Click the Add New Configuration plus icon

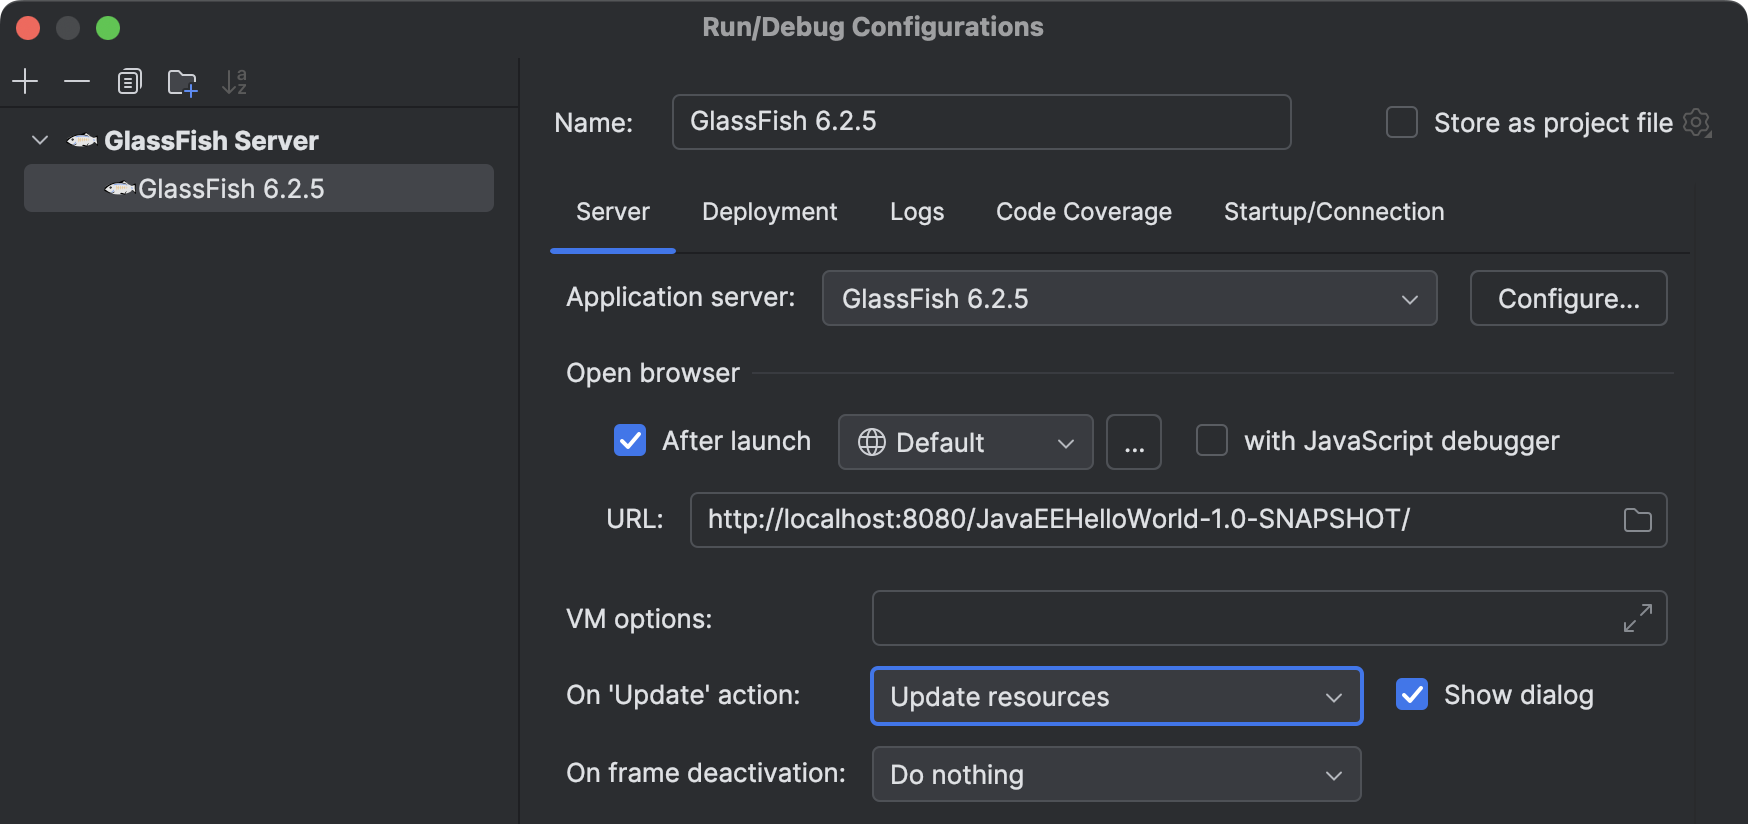click(x=25, y=81)
